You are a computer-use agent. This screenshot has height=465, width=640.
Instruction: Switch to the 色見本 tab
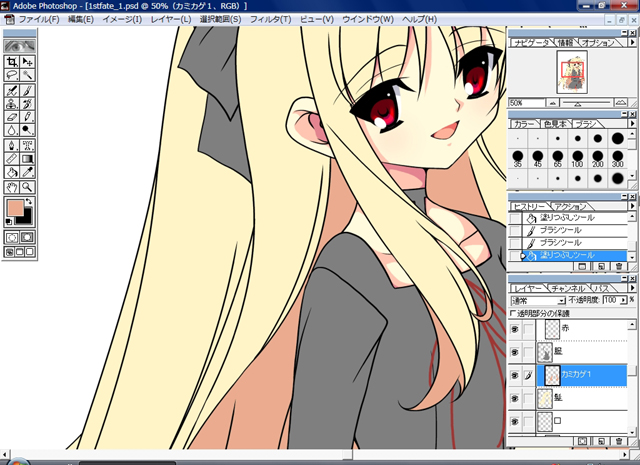tap(555, 124)
